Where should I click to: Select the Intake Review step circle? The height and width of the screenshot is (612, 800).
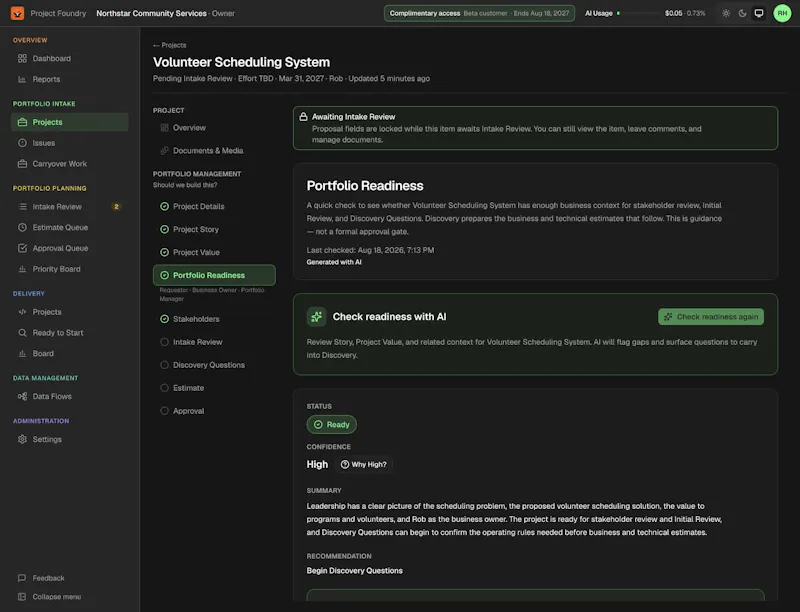164,342
